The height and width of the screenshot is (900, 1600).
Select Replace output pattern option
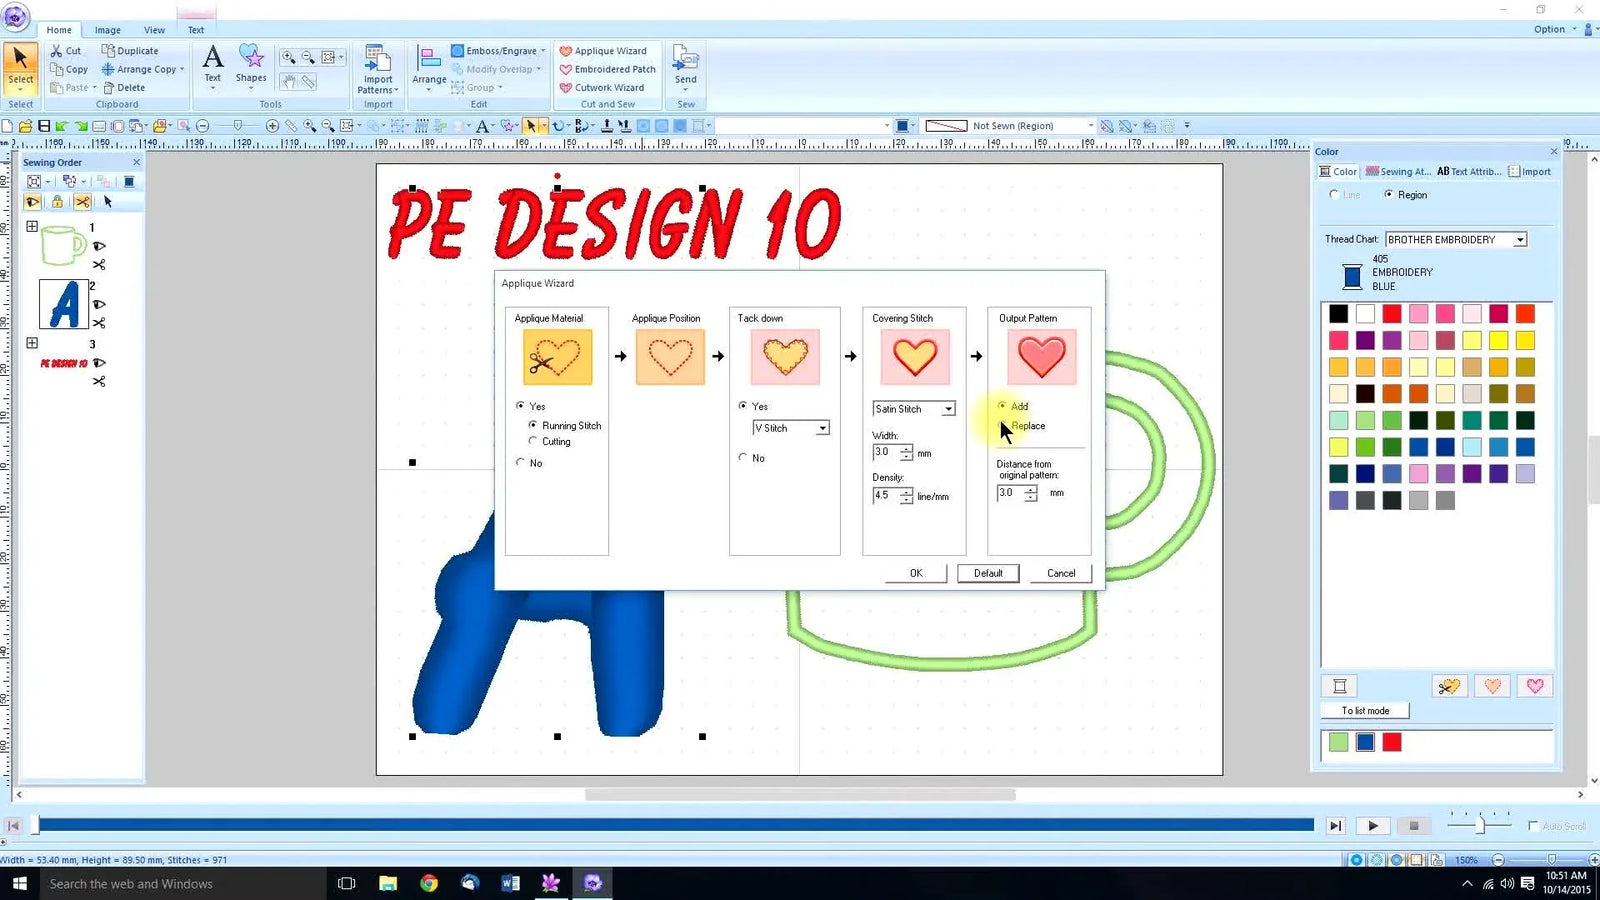click(1021, 426)
